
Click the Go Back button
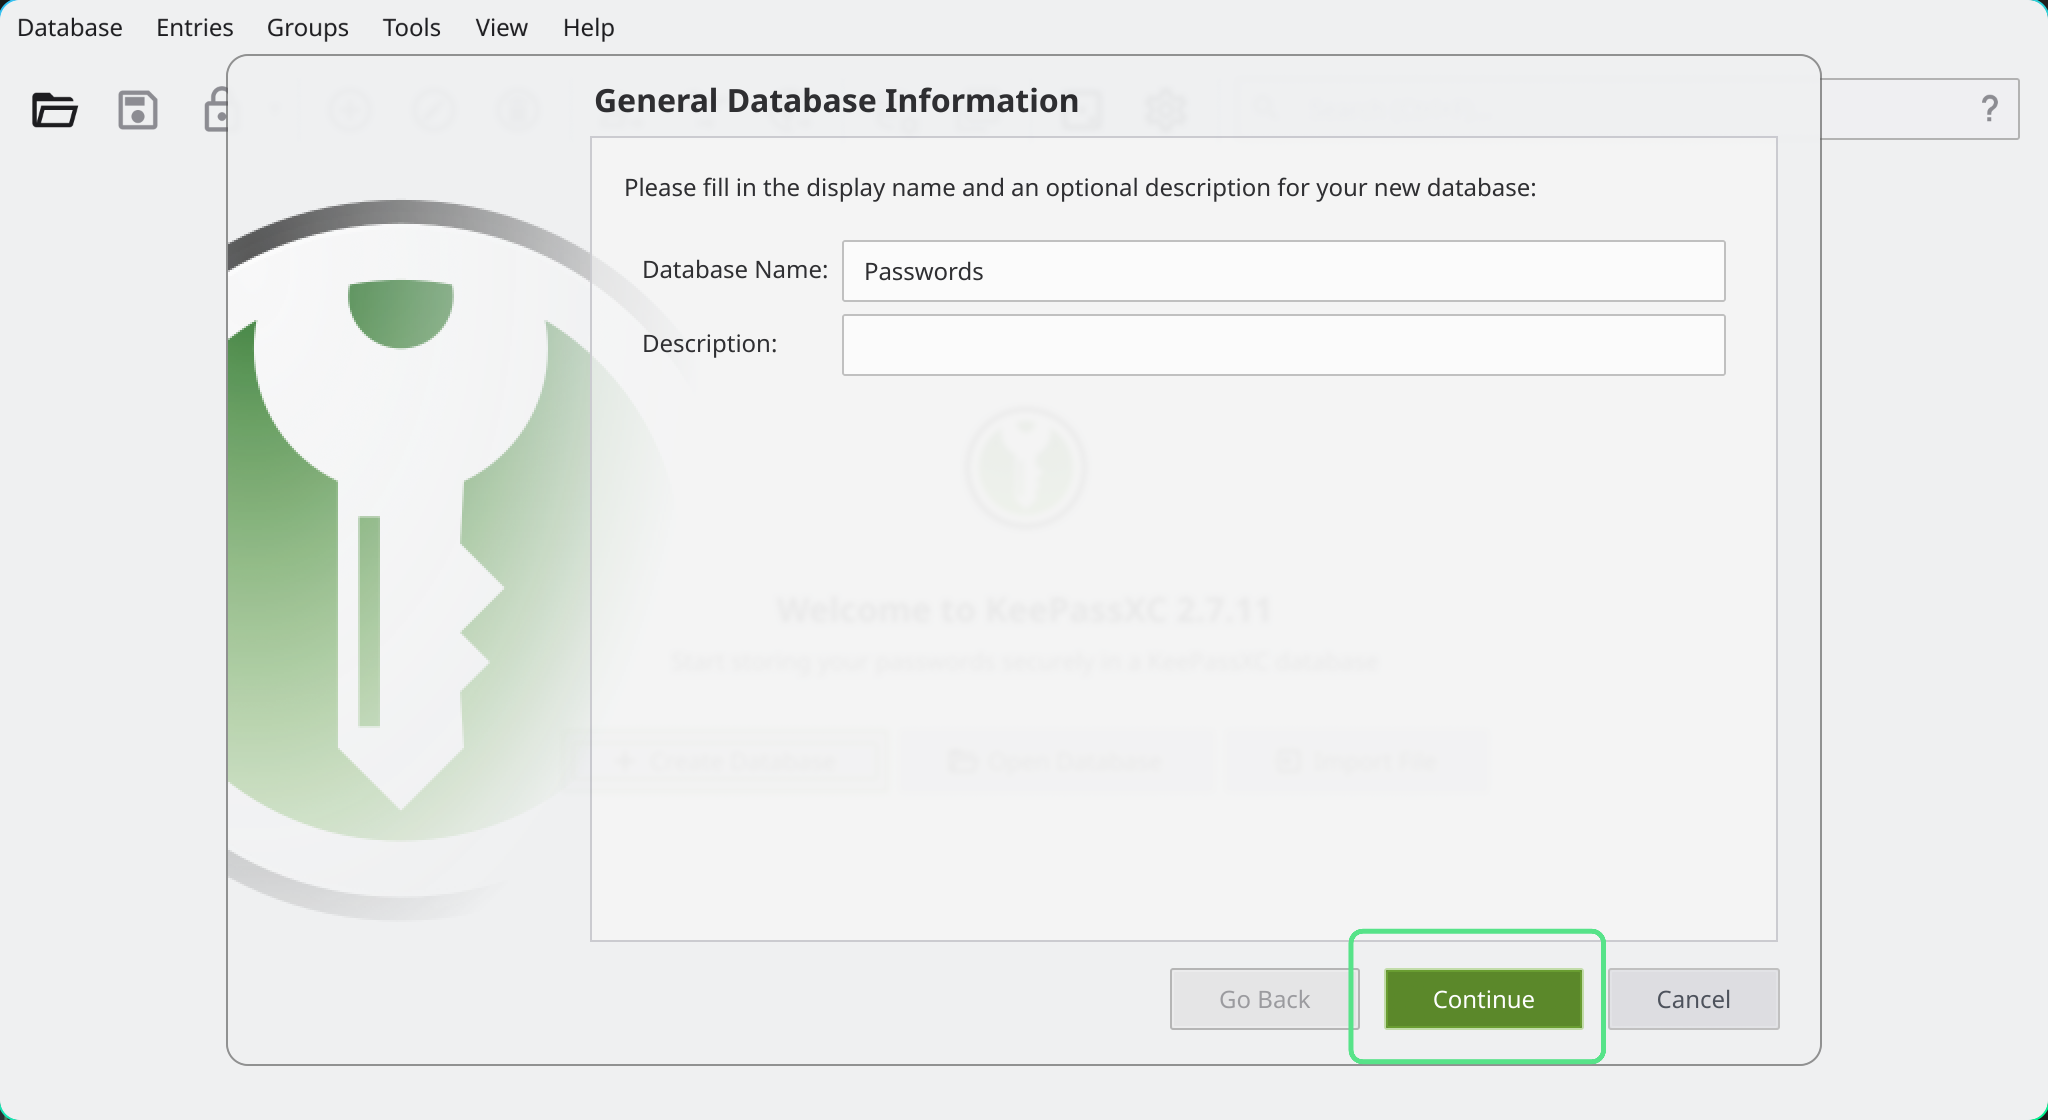point(1263,999)
